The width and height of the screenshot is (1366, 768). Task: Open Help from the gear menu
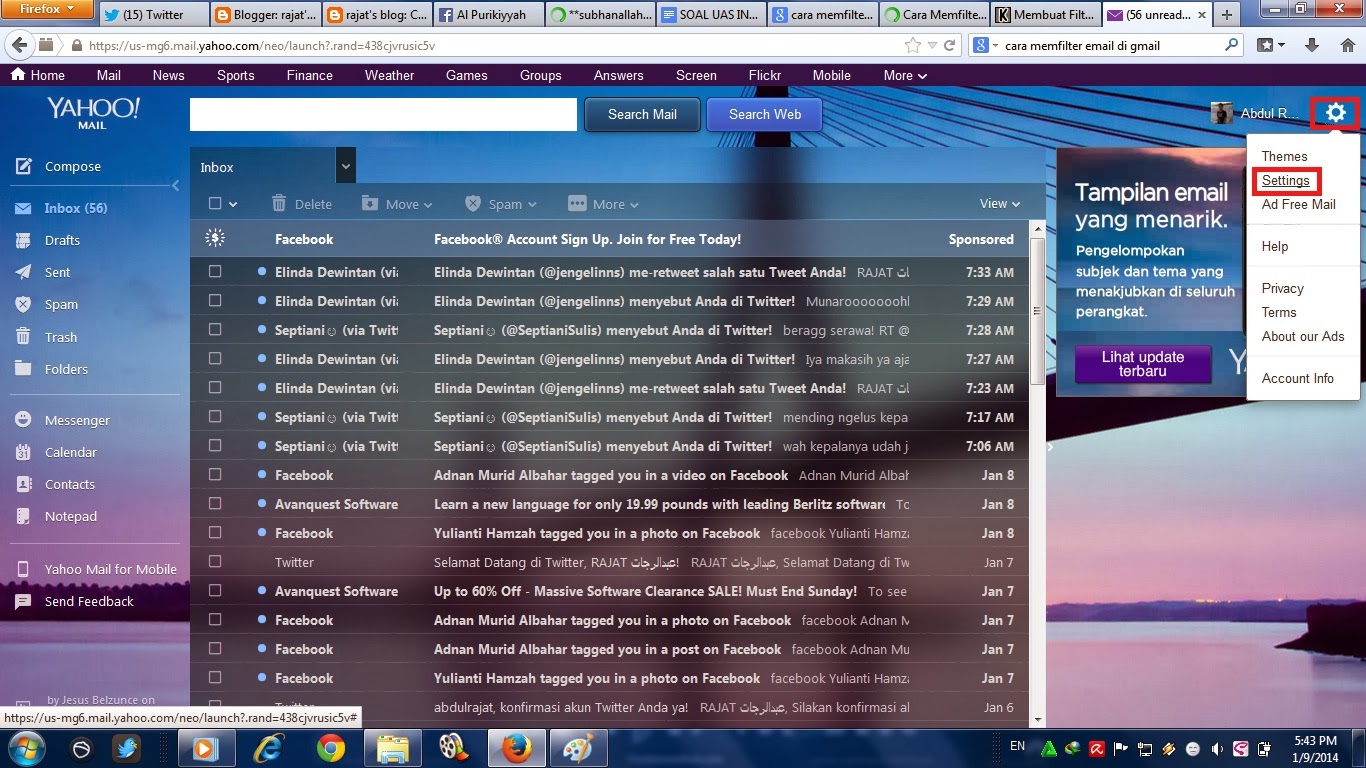click(x=1274, y=246)
